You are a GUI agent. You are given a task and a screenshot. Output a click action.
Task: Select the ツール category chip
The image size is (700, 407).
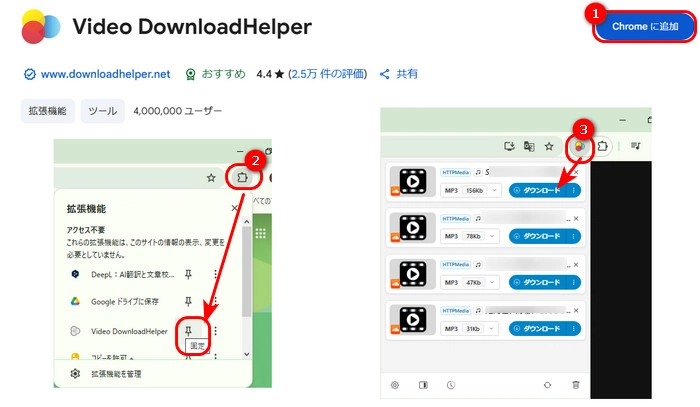[103, 111]
